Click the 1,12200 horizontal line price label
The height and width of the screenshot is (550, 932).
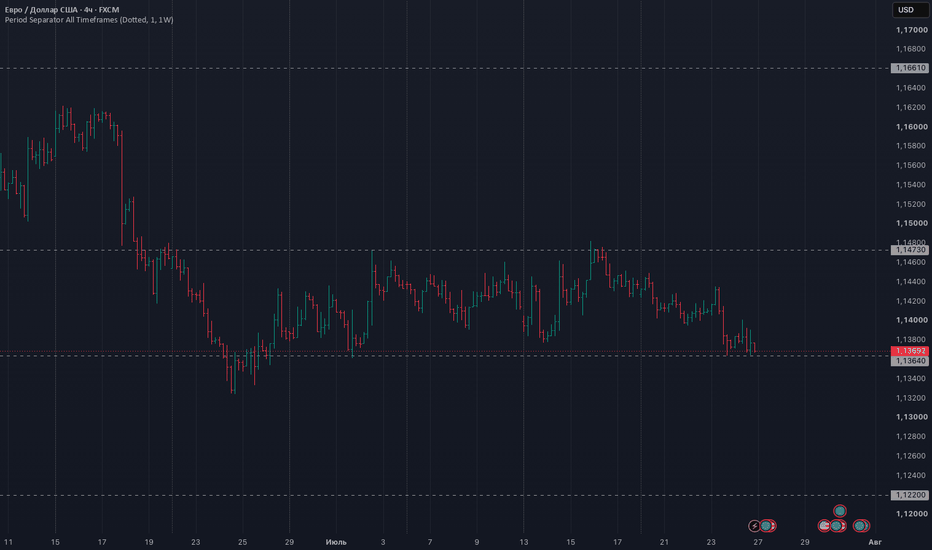pos(909,495)
